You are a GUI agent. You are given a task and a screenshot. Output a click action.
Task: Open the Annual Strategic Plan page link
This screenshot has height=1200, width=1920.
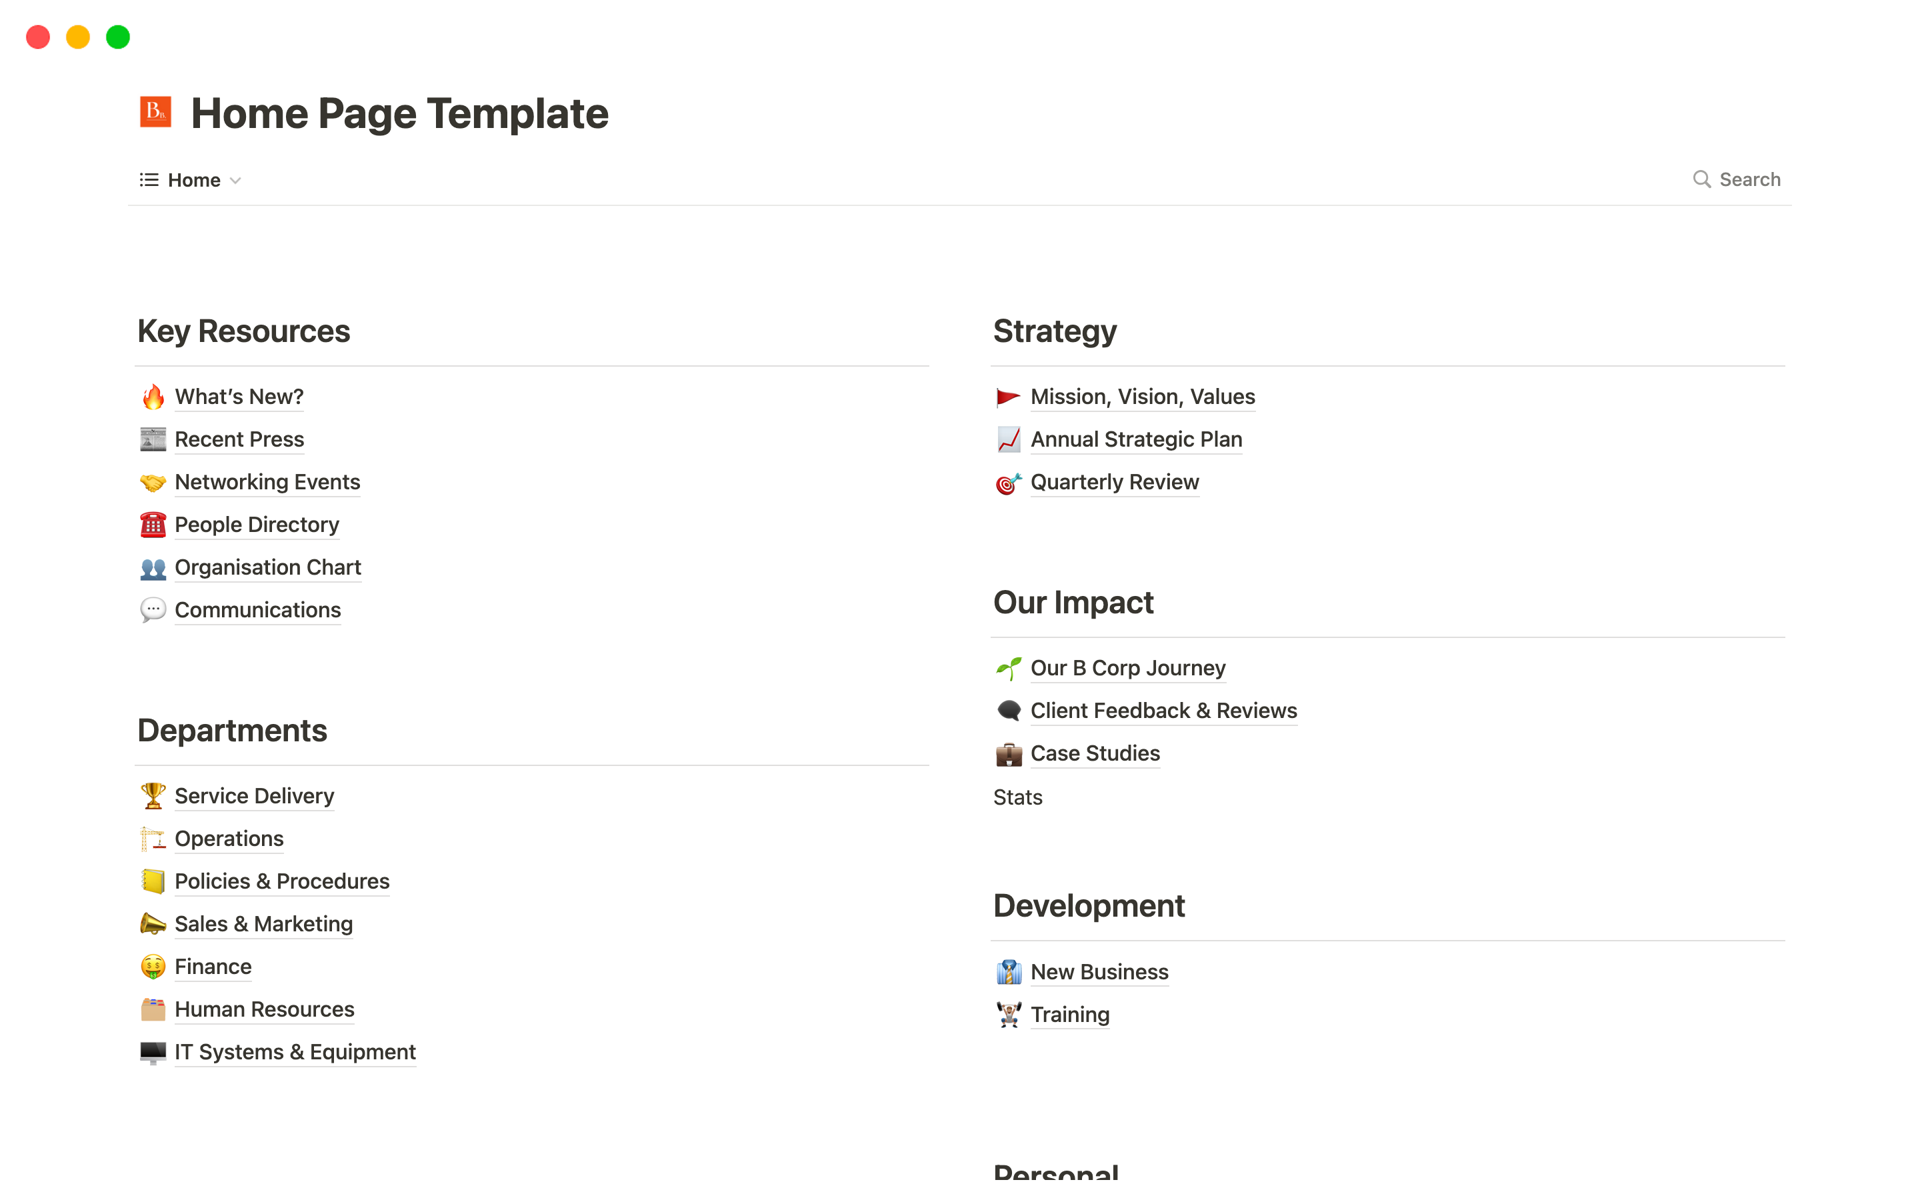point(1136,440)
